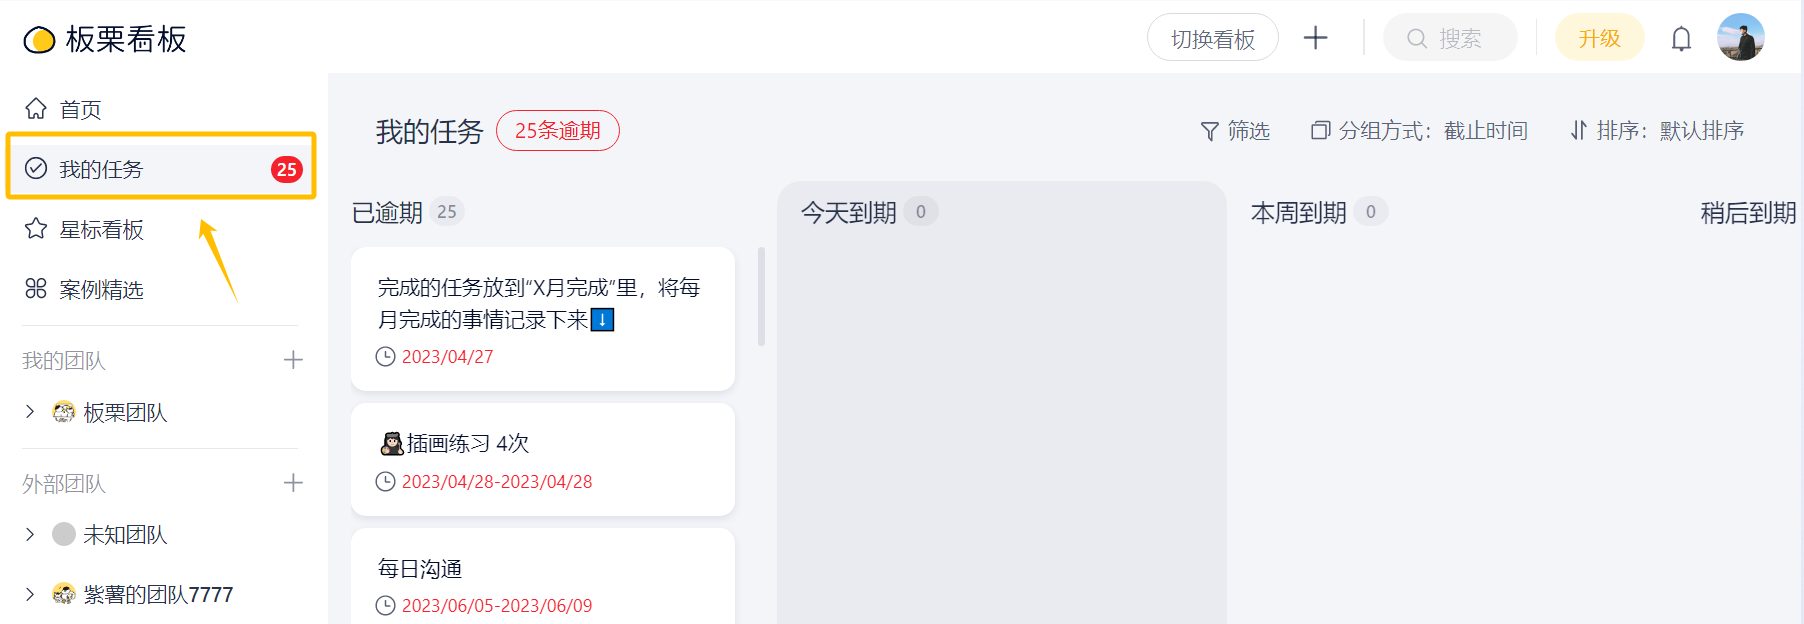Expand the 紫薯的团队7777 node
Viewport: 1804px width, 624px height.
click(30, 594)
